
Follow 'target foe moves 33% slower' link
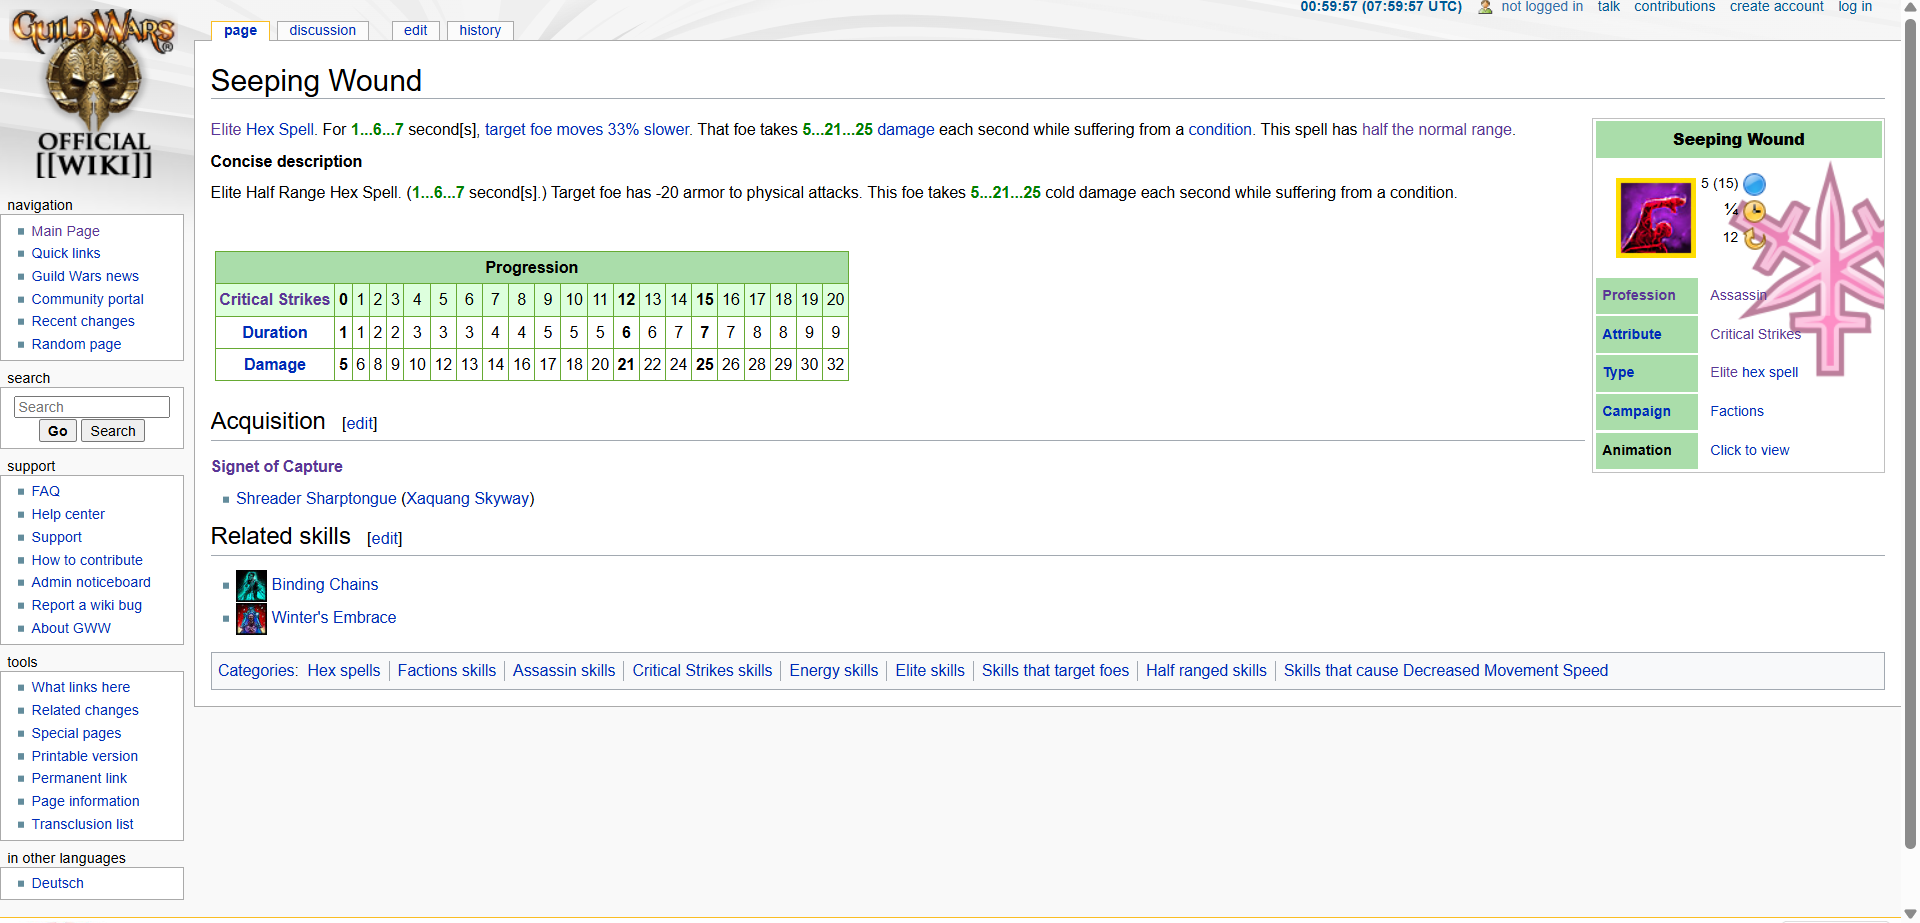click(x=587, y=130)
